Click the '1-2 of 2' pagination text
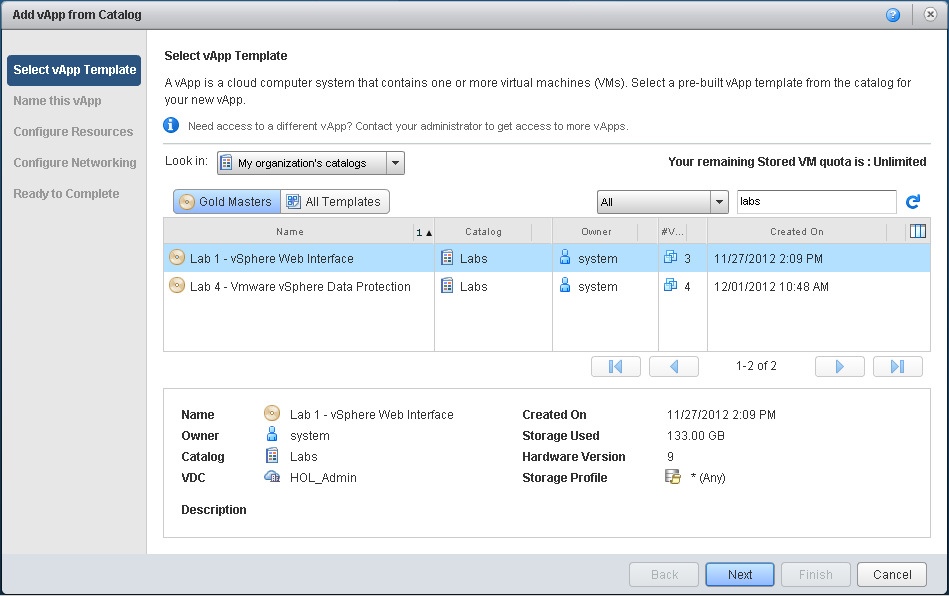Viewport: 949px width, 596px height. [756, 366]
